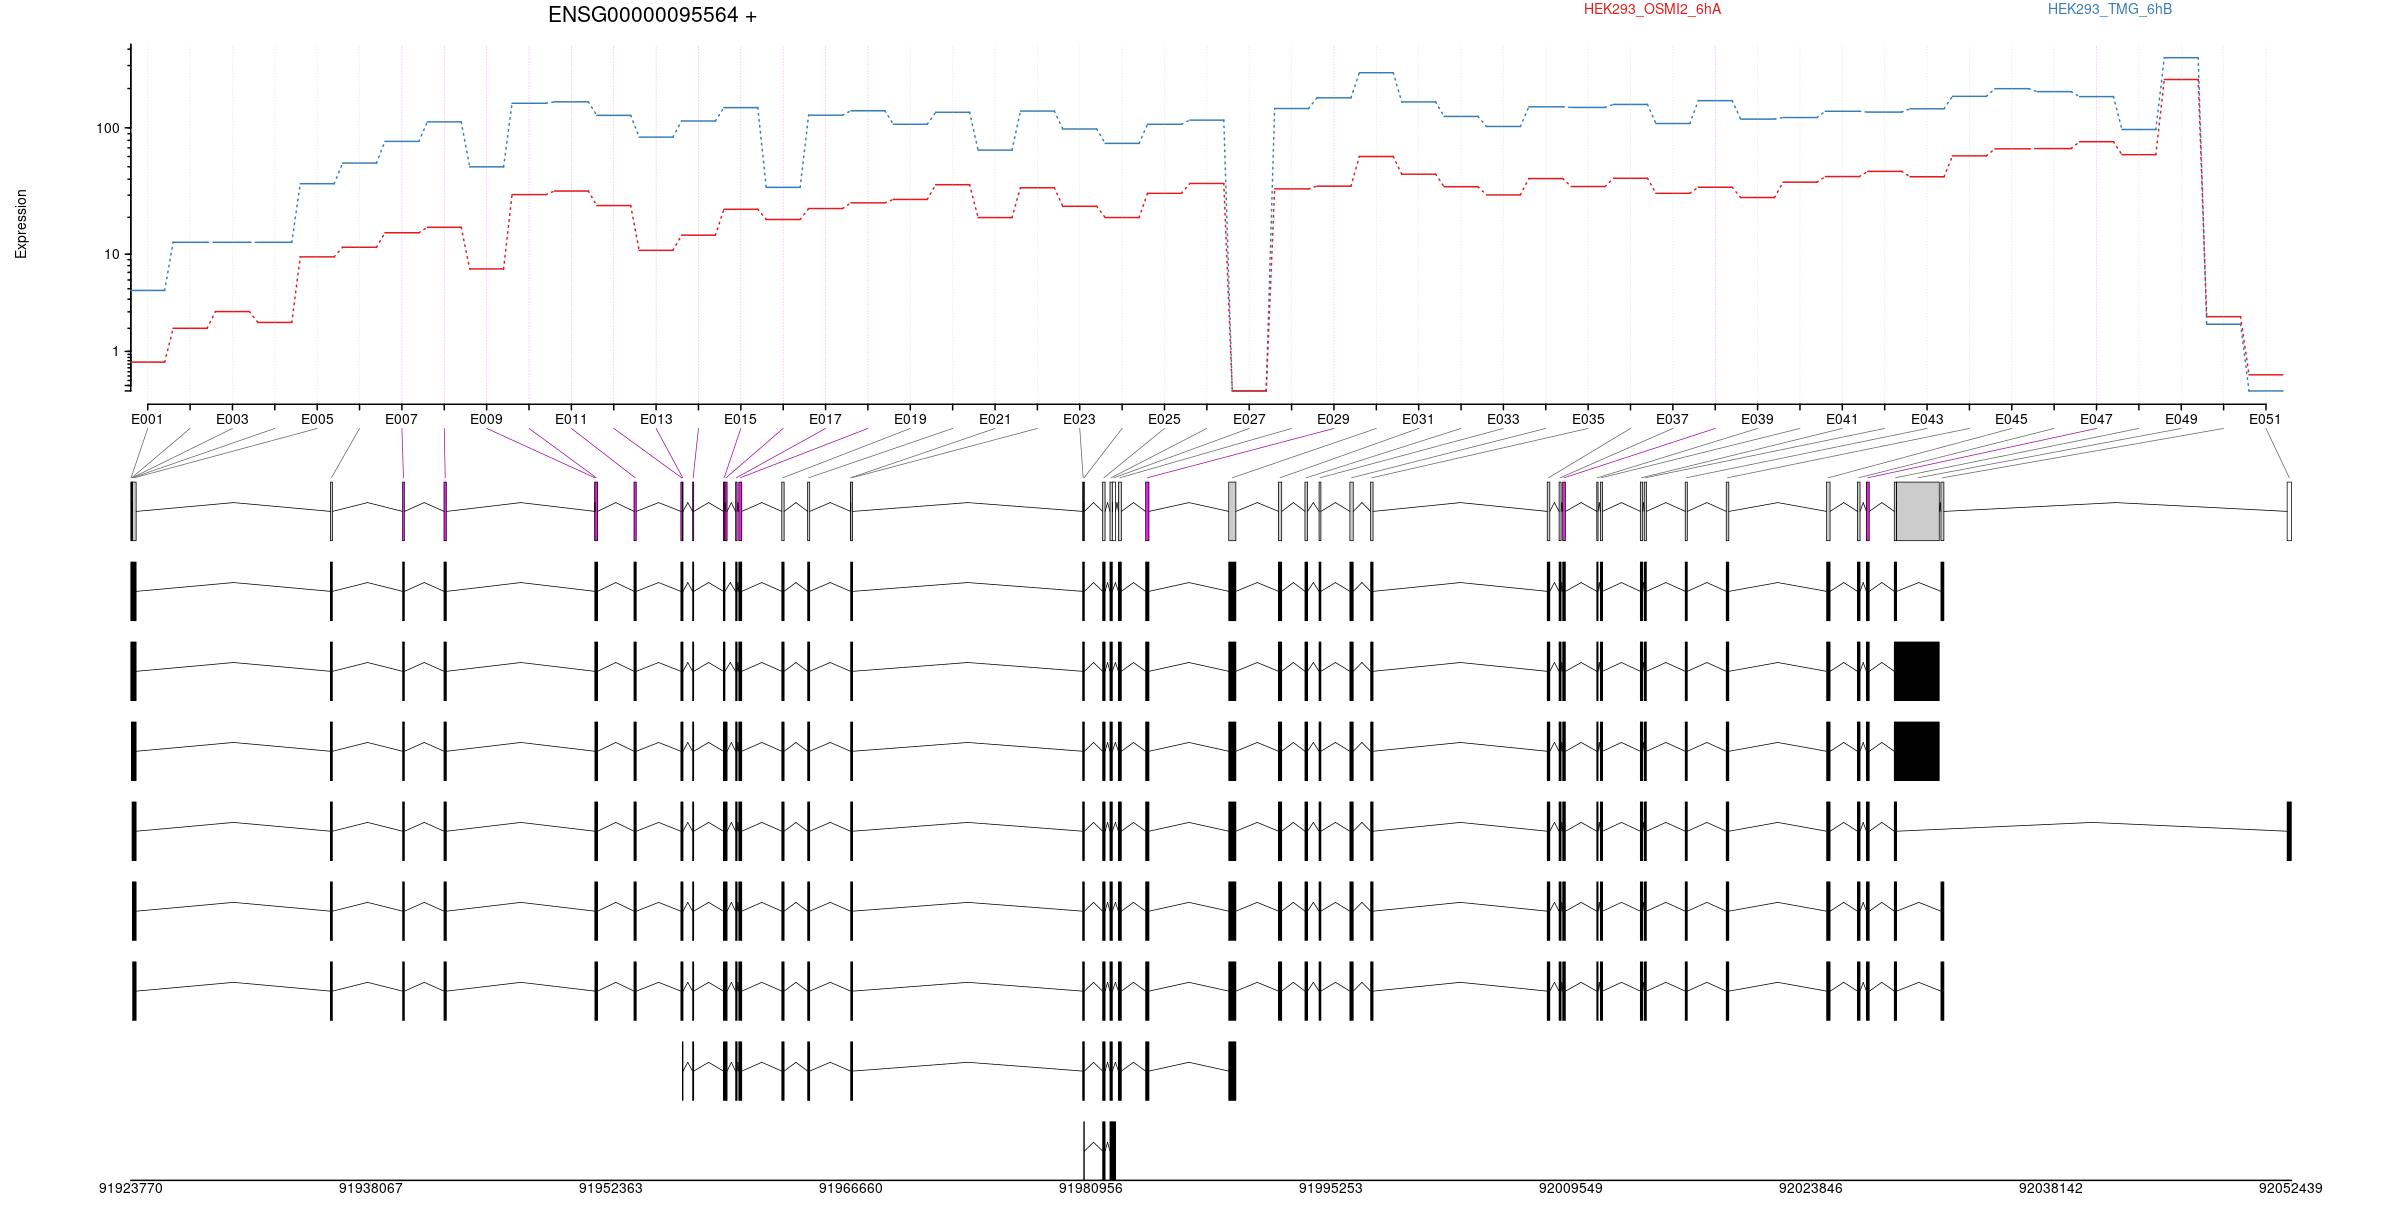
Task: Click exon label E021
Action: coord(995,419)
